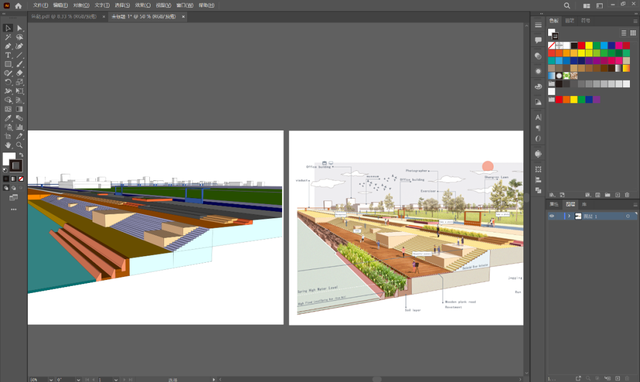This screenshot has width=640, height=382.
Task: Open the 文件(F) menu
Action: [40, 5]
